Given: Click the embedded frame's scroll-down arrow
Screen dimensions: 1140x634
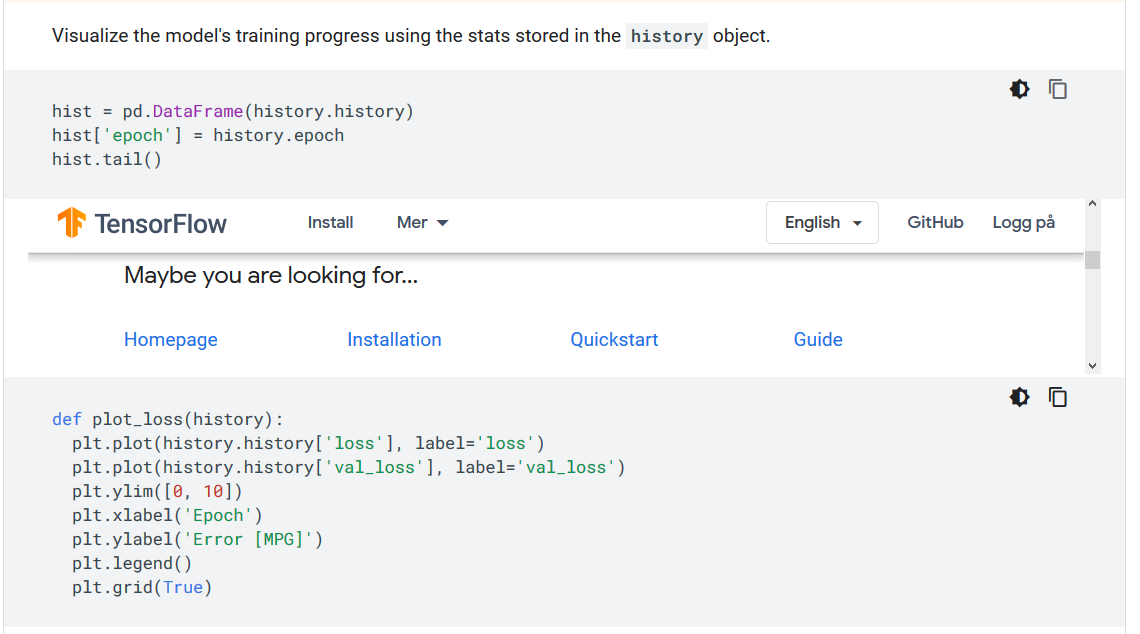Looking at the screenshot, I should pos(1092,366).
